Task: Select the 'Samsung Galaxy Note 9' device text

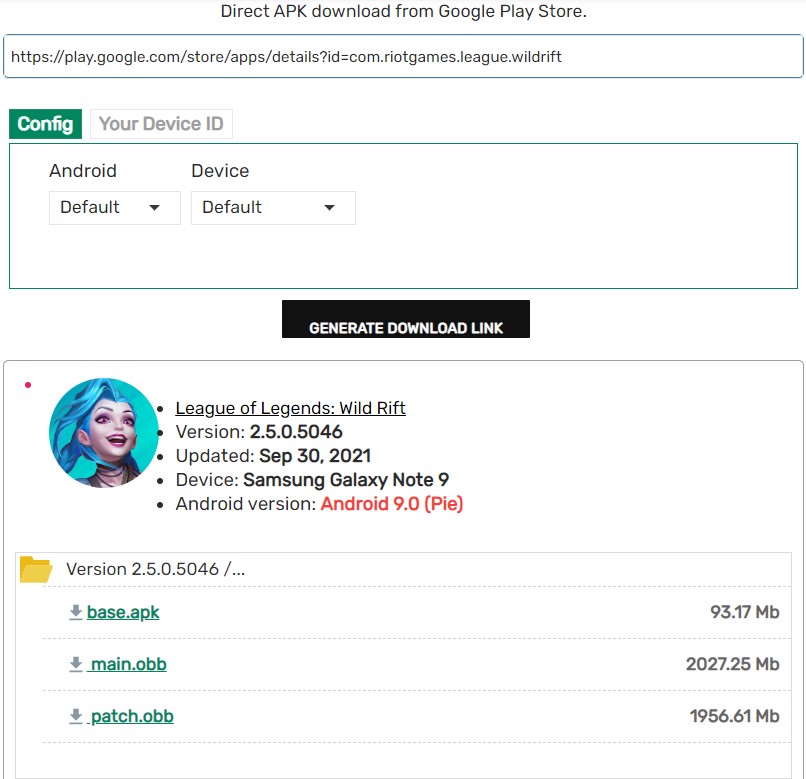Action: coord(346,480)
